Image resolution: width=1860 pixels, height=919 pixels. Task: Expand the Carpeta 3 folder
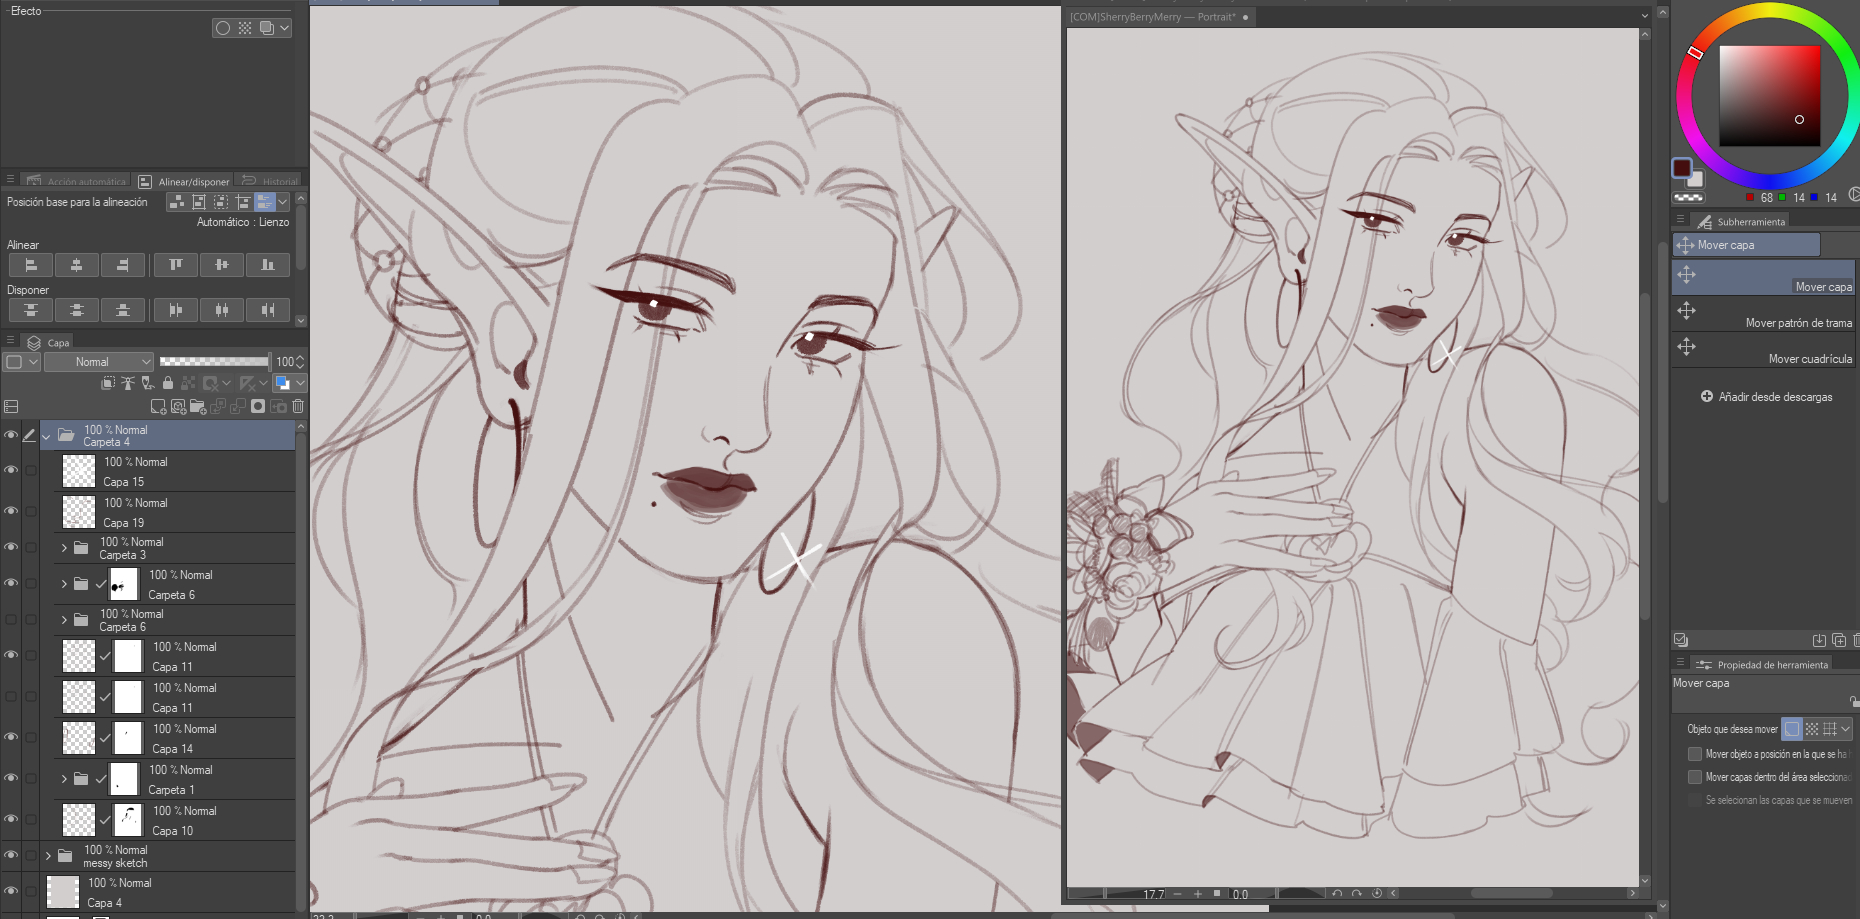tap(64, 548)
